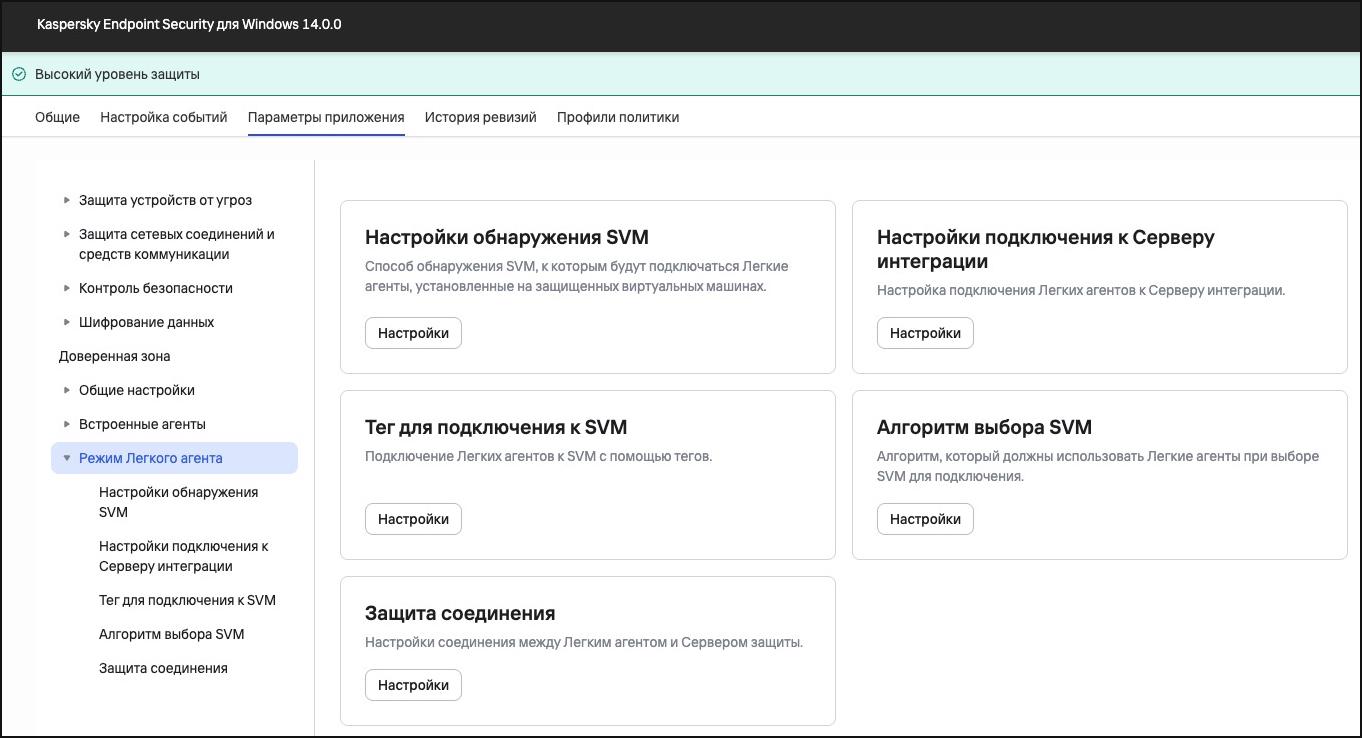Select Защита устройств от угроз in tree
The image size is (1362, 738).
coord(165,200)
